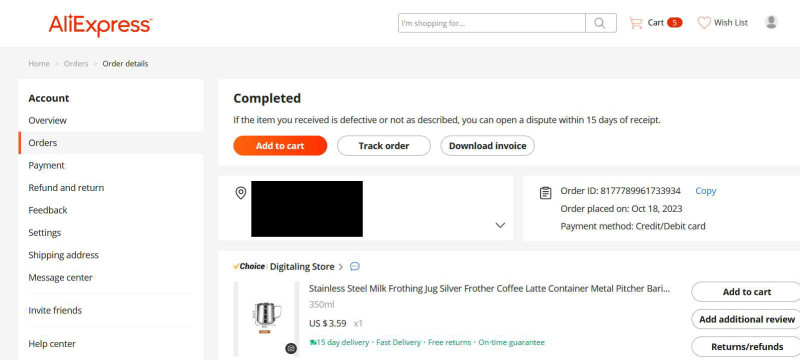800x360 pixels.
Task: Click the Track order button
Action: pyautogui.click(x=384, y=145)
